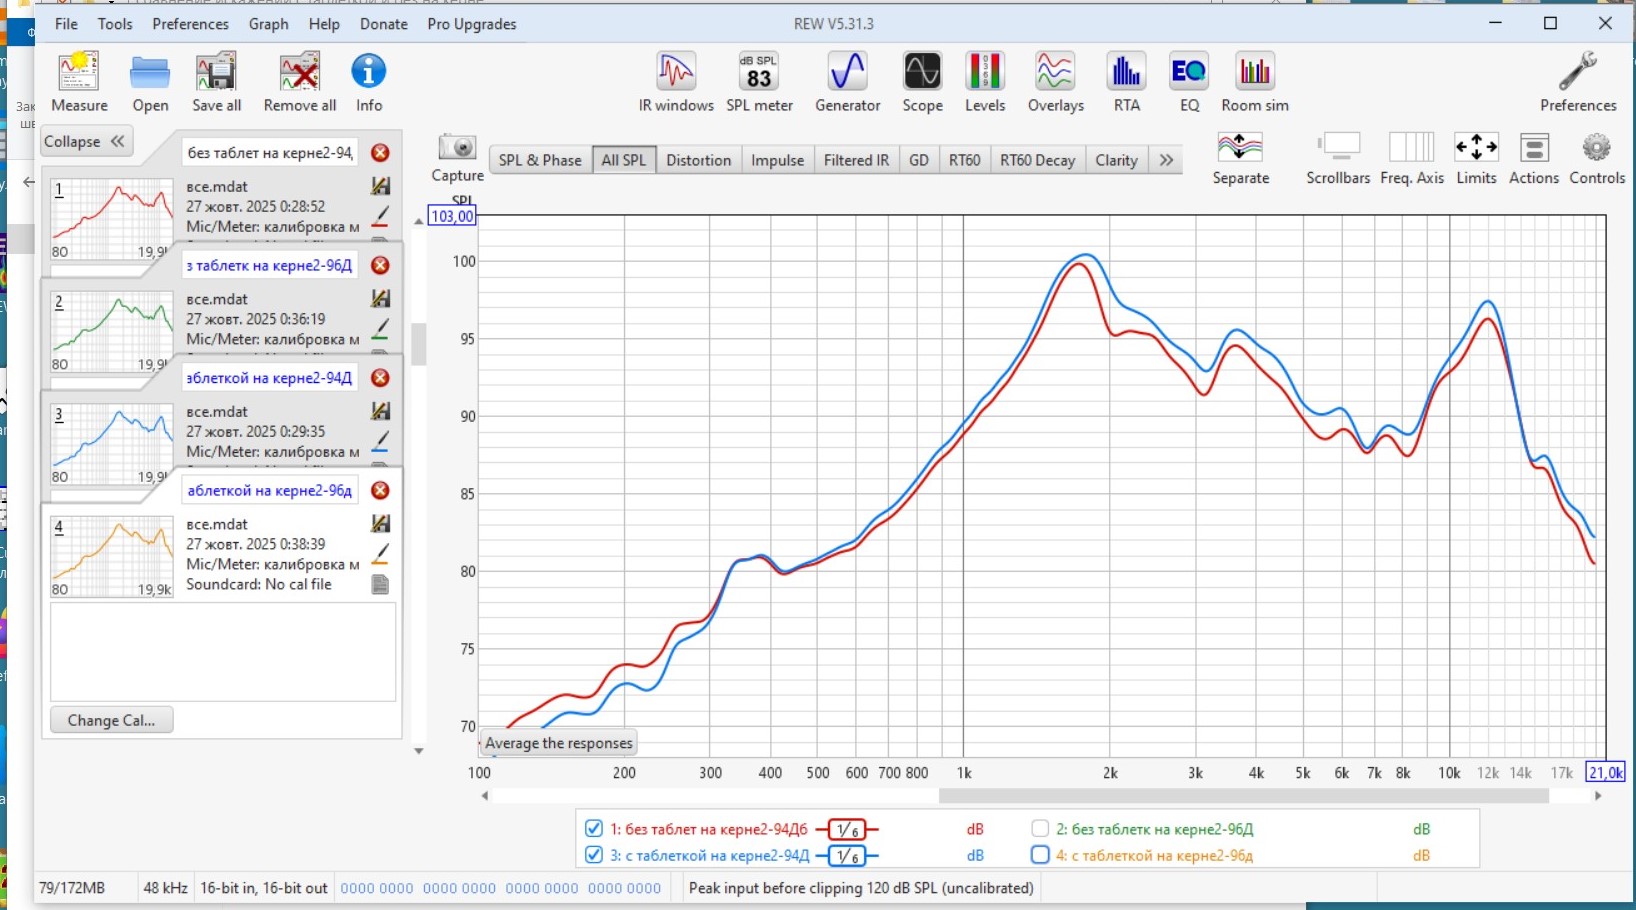This screenshot has width=1636, height=910.
Task: Change trace colour for measurement 2 (green pencil)
Action: point(380,330)
